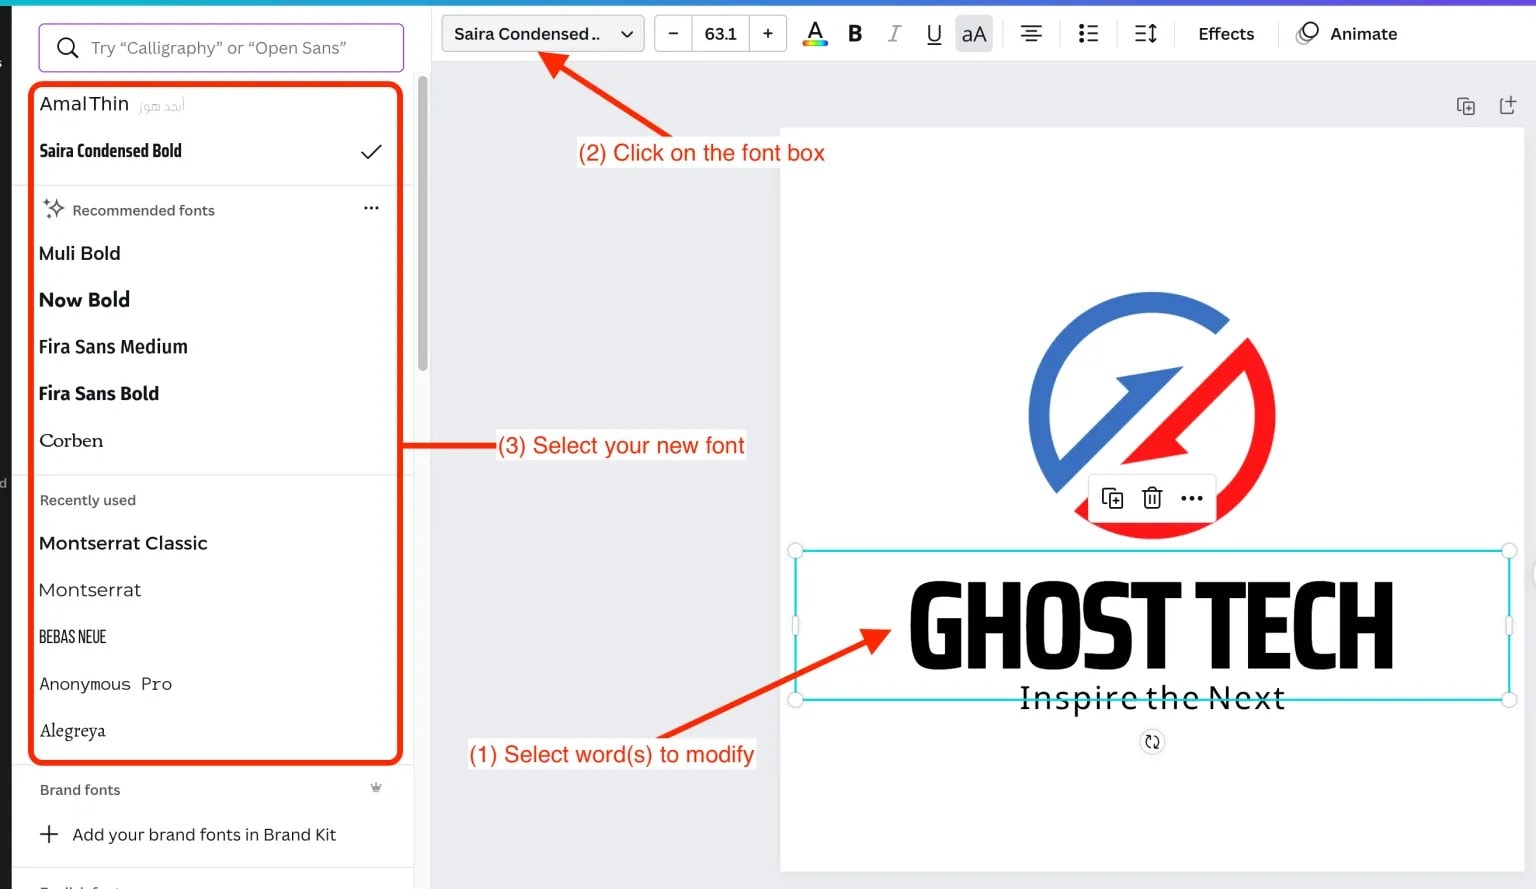Screen dimensions: 1536x889
Task: Open the line spacing options
Action: (x=1146, y=34)
